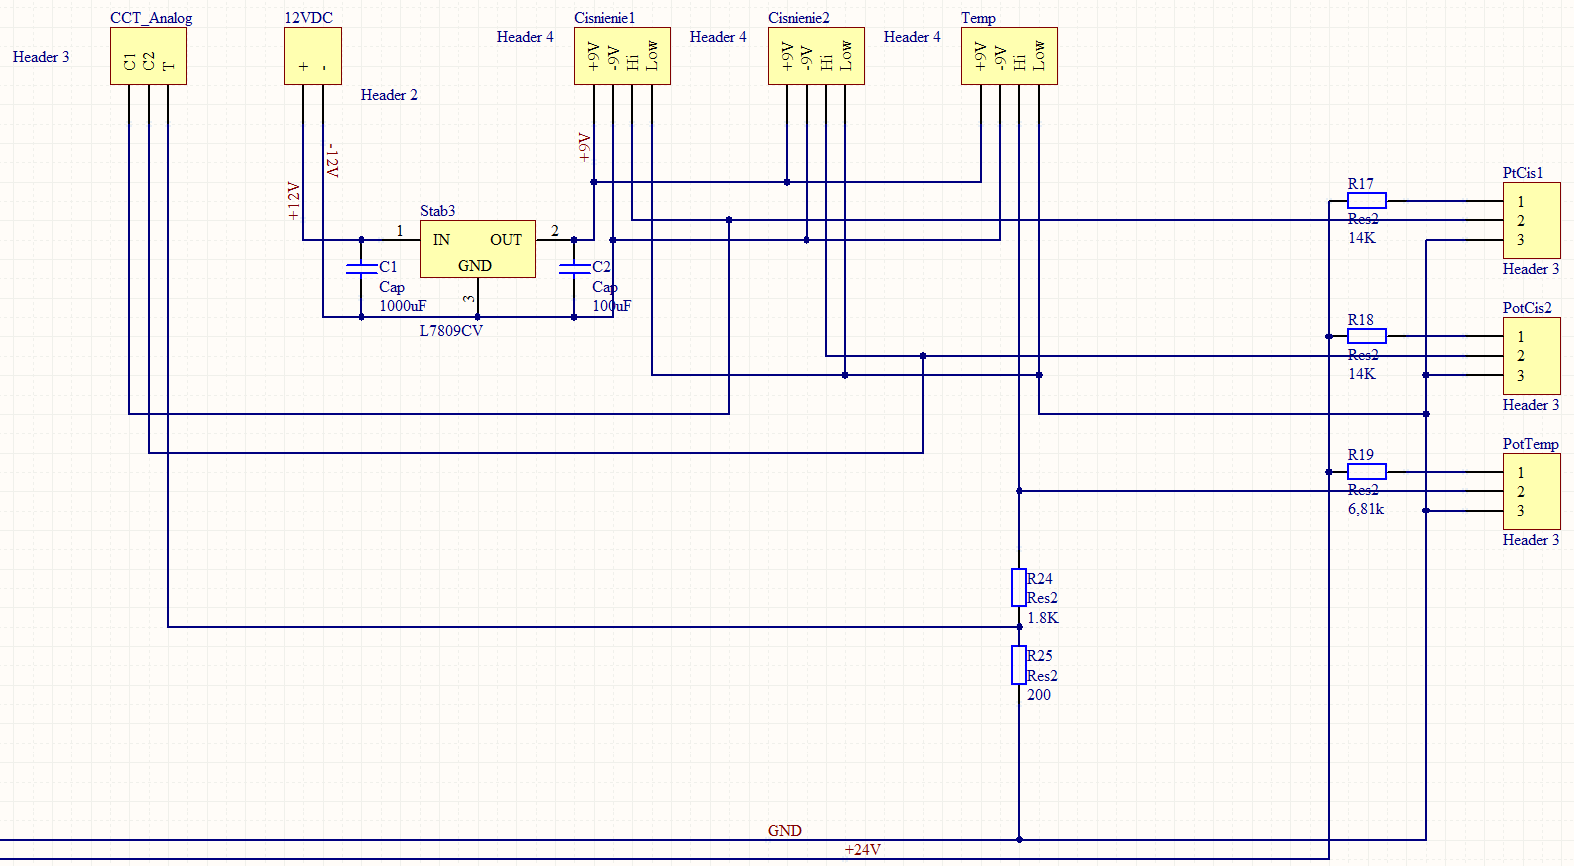Click the Header 2 comment text
Screen dimensions: 1574x866
389,95
